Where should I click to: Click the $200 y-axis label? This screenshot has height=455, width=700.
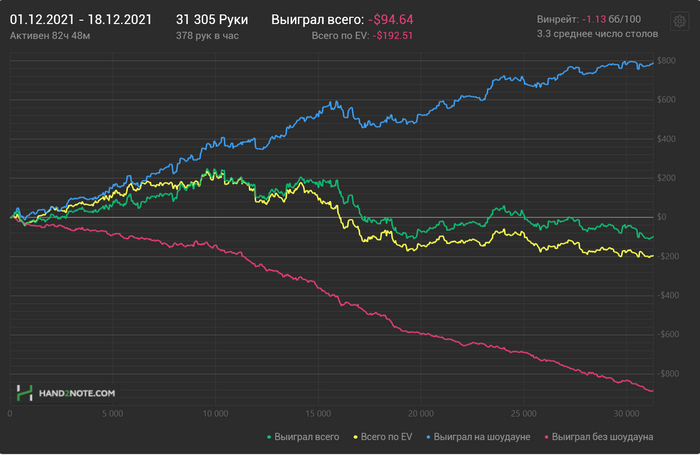(x=666, y=178)
